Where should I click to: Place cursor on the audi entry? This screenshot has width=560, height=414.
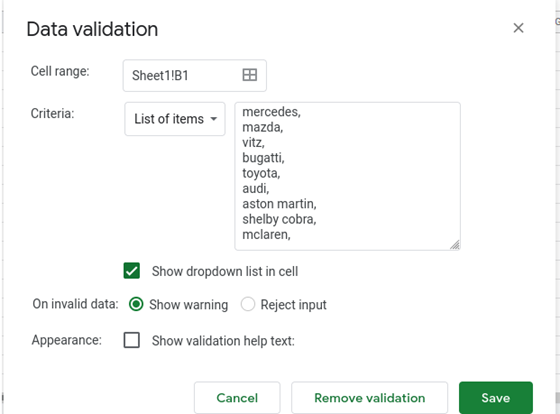pyautogui.click(x=255, y=188)
